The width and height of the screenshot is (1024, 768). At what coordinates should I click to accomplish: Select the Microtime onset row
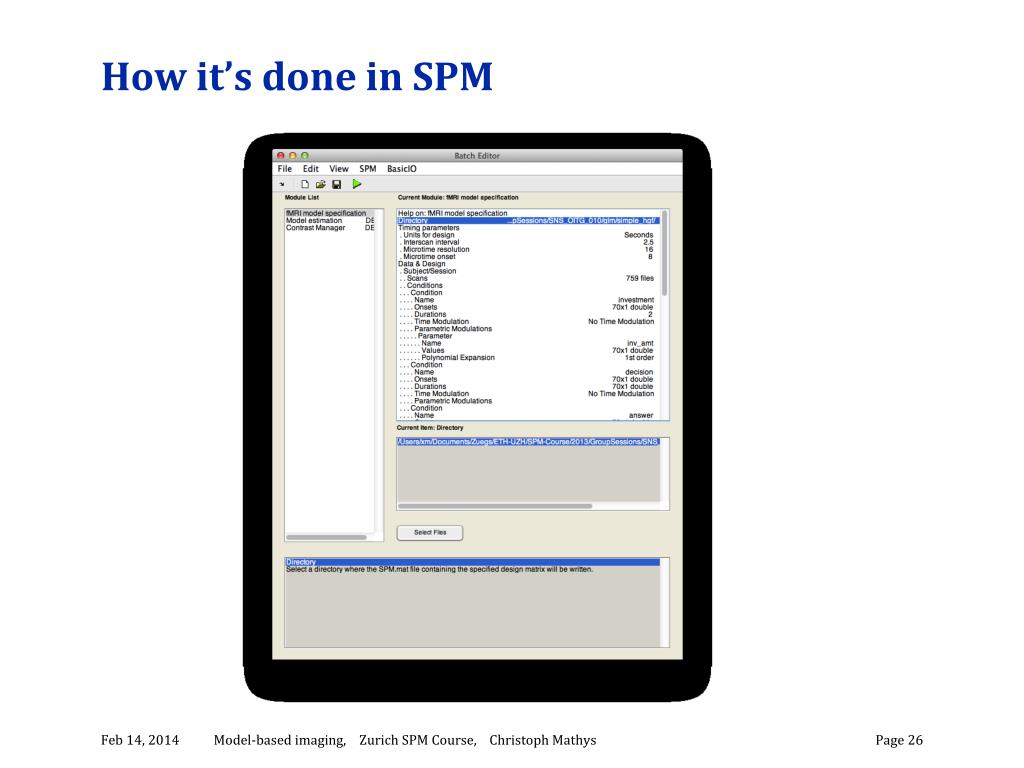tap(528, 257)
